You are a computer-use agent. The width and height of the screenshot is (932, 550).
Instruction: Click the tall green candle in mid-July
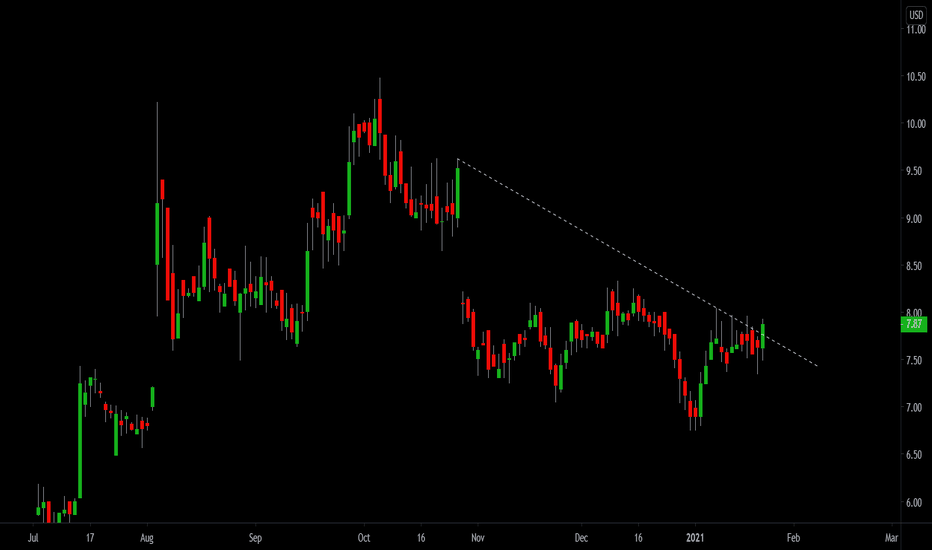[x=80, y=441]
